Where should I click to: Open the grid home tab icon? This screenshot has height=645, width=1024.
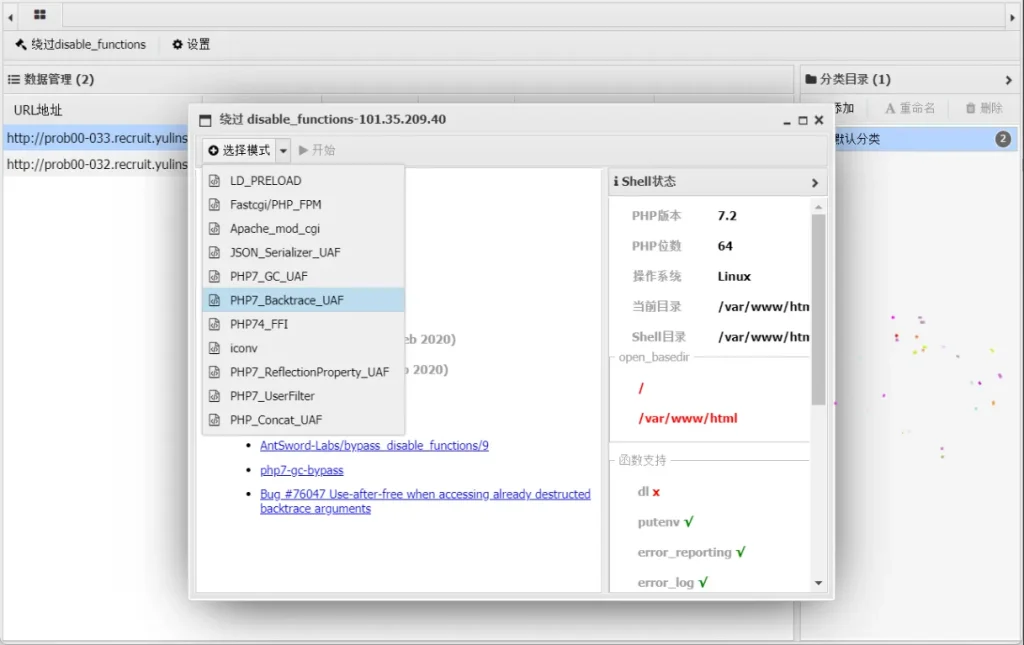(x=39, y=15)
